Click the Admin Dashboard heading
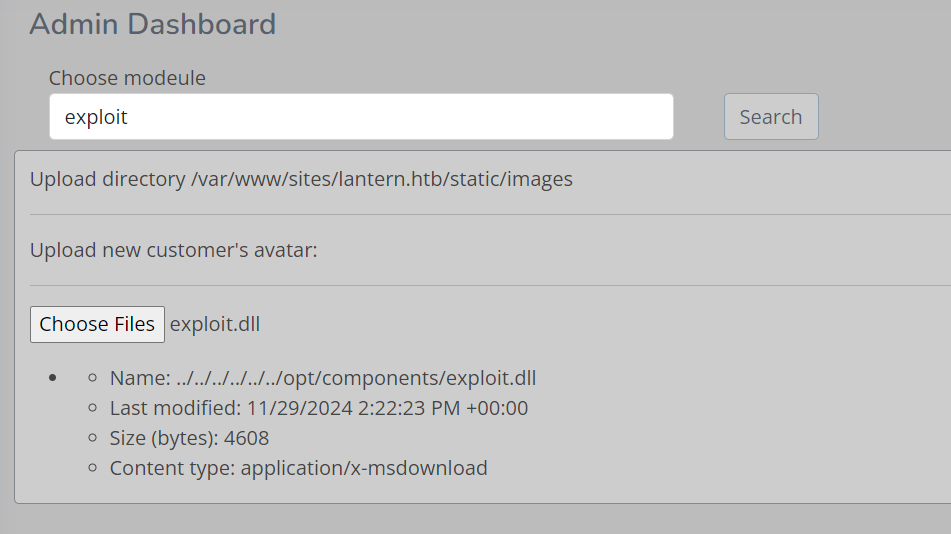The height and width of the screenshot is (534, 951). point(152,24)
